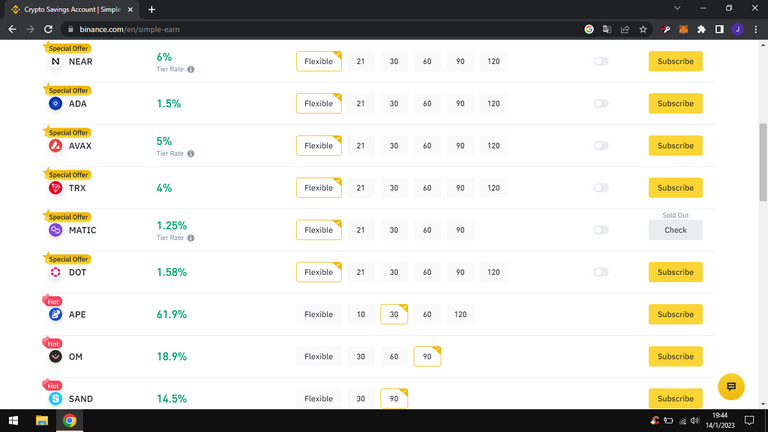The width and height of the screenshot is (768, 432).
Task: Open the MetaMask fox extension icon
Action: pyautogui.click(x=683, y=29)
